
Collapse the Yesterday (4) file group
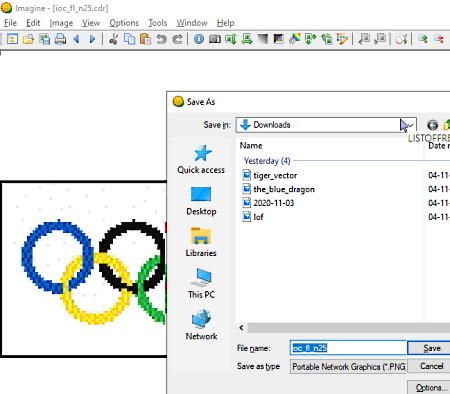(267, 161)
